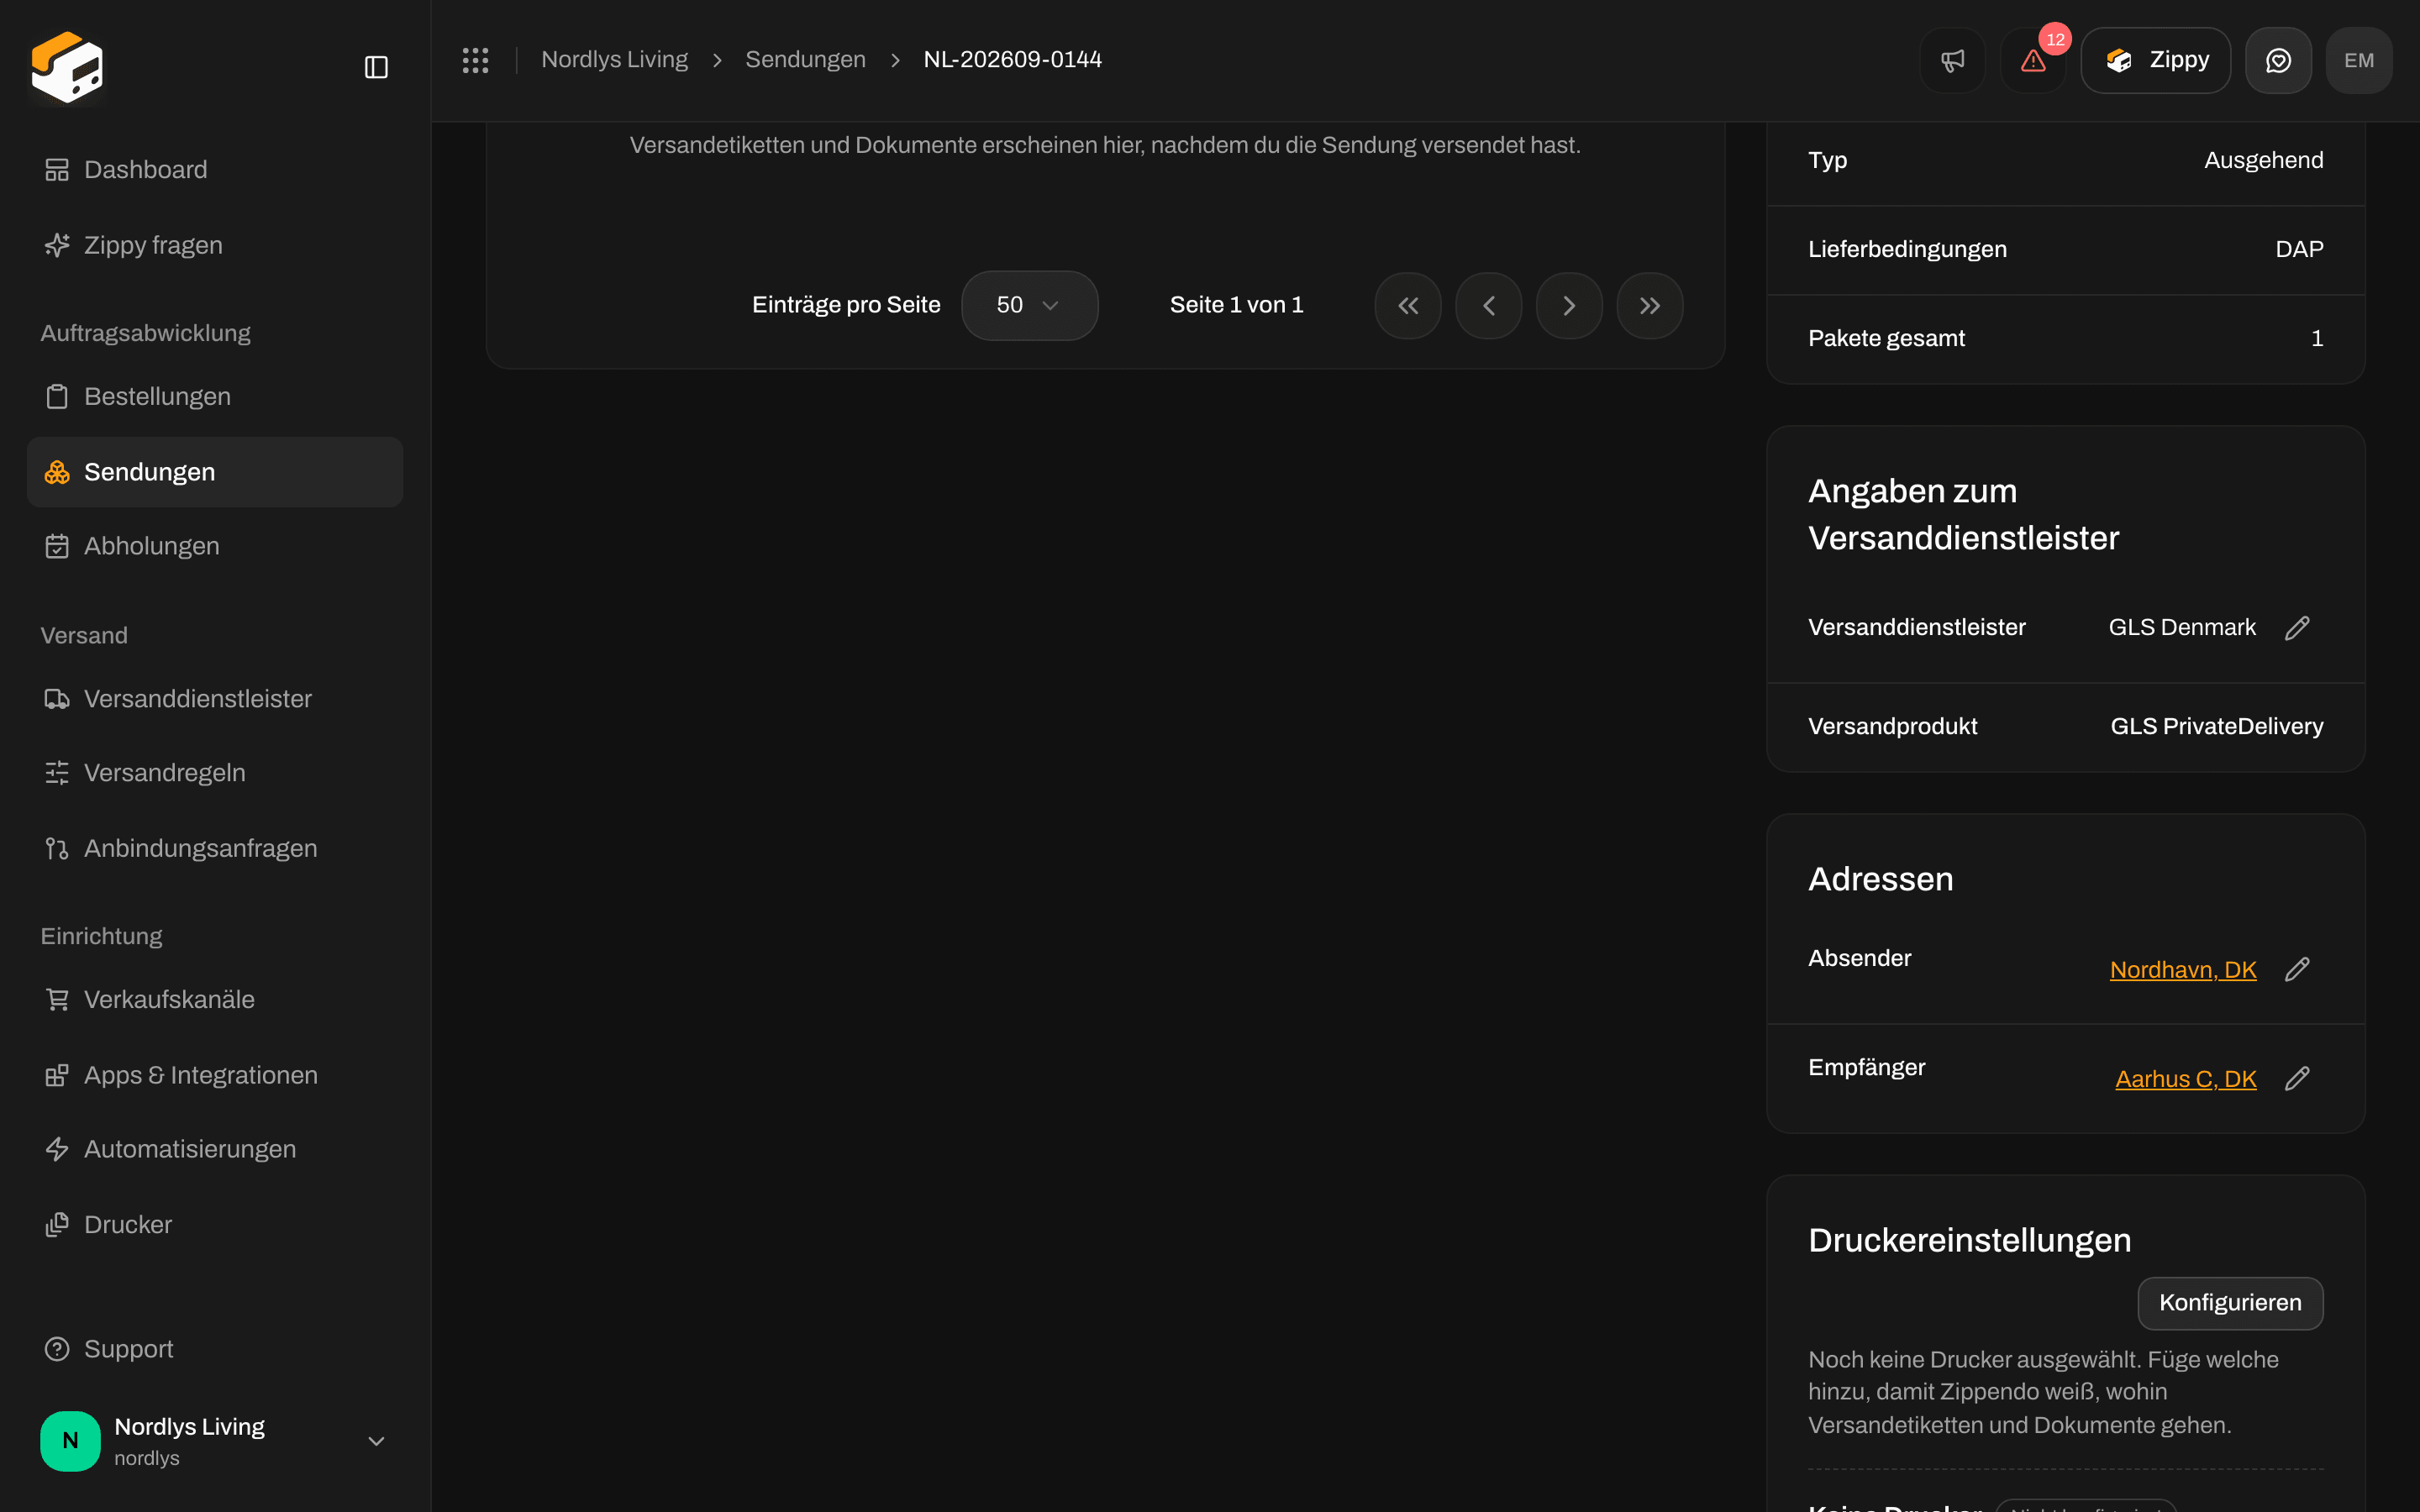The height and width of the screenshot is (1512, 2420).
Task: Go to first page of entries
Action: coord(1408,306)
